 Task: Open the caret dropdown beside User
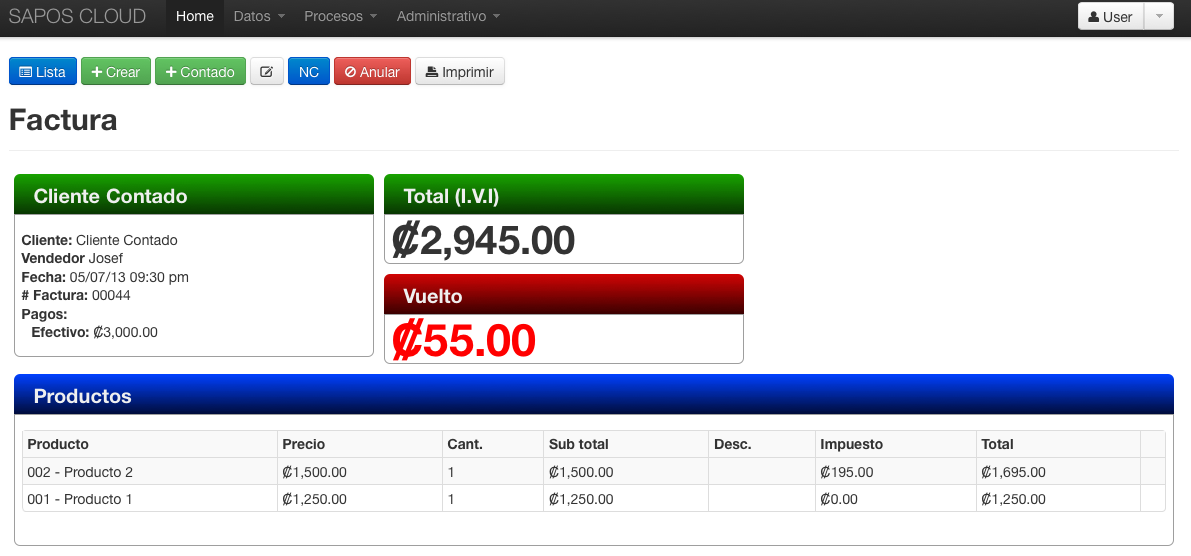click(x=1158, y=17)
